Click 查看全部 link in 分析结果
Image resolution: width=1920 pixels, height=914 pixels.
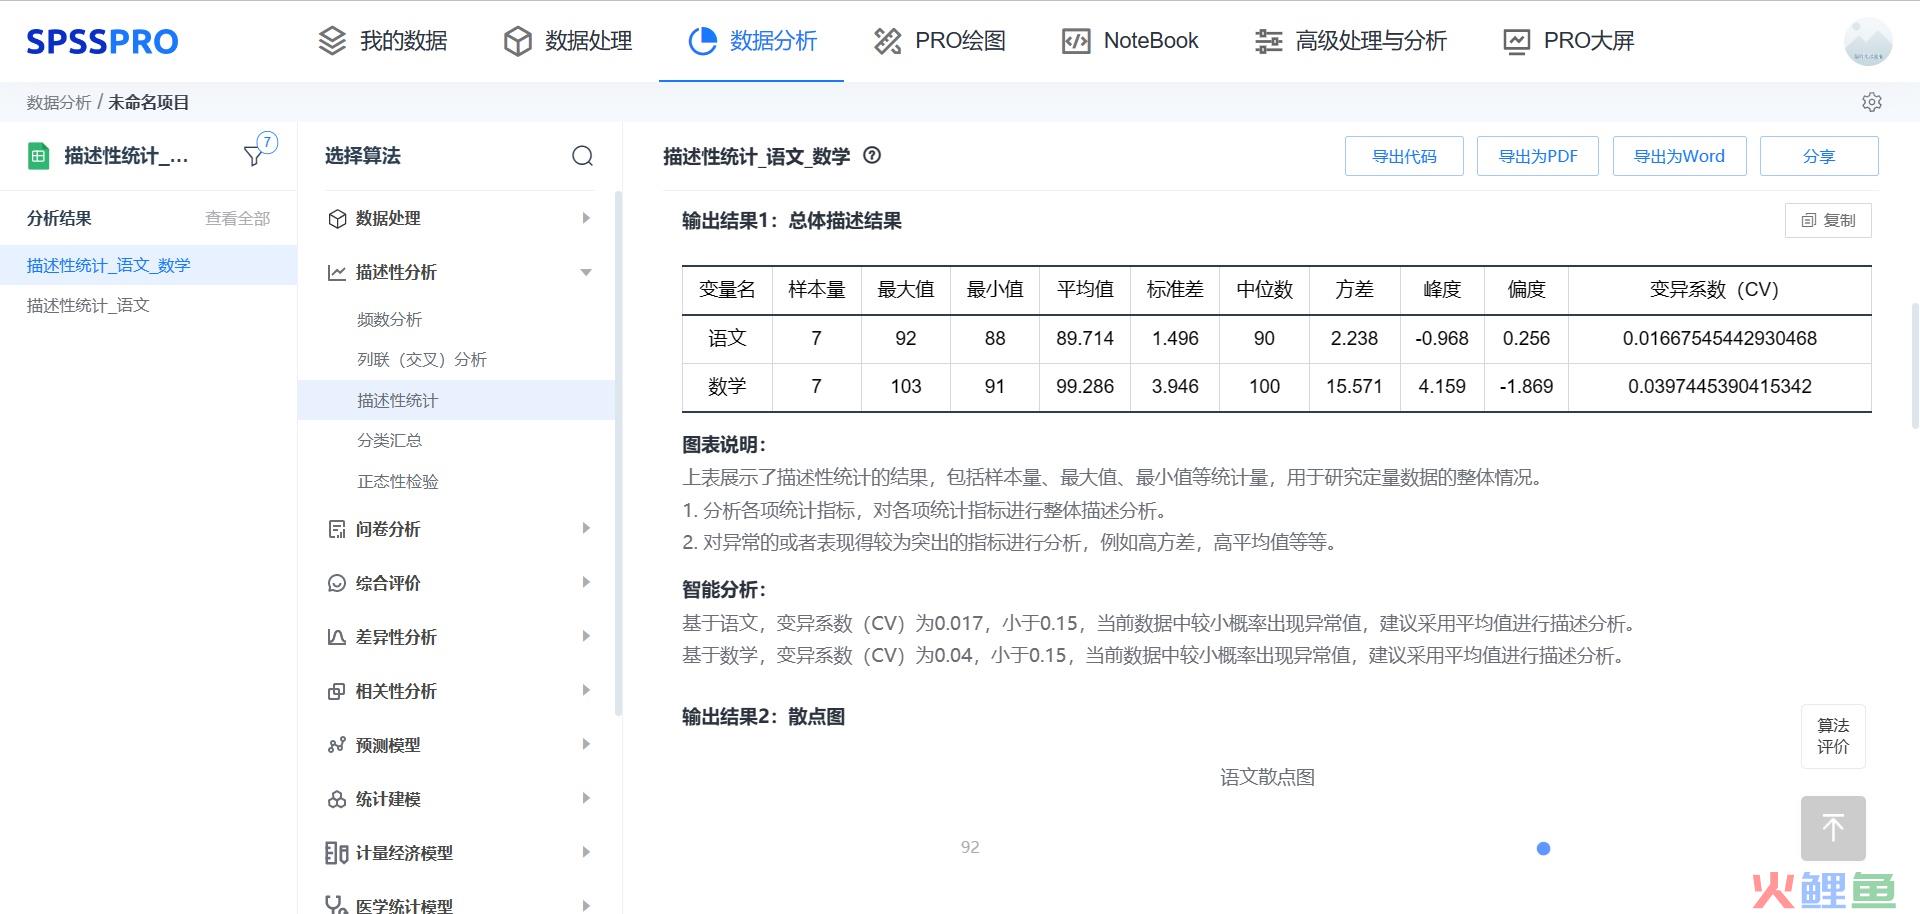(237, 218)
